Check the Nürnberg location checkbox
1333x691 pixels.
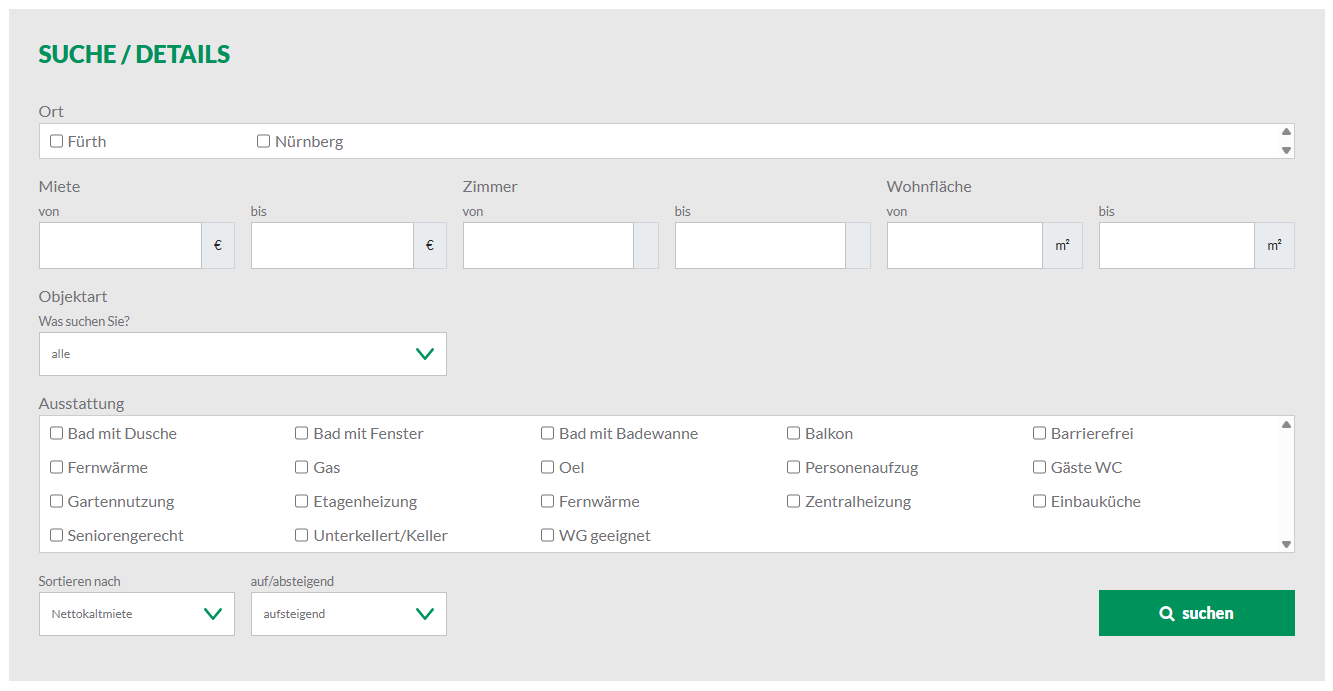pos(264,141)
